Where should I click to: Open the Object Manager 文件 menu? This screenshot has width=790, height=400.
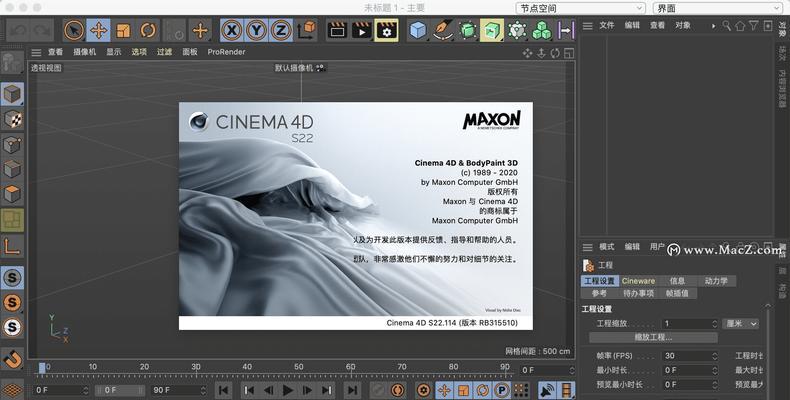click(607, 25)
